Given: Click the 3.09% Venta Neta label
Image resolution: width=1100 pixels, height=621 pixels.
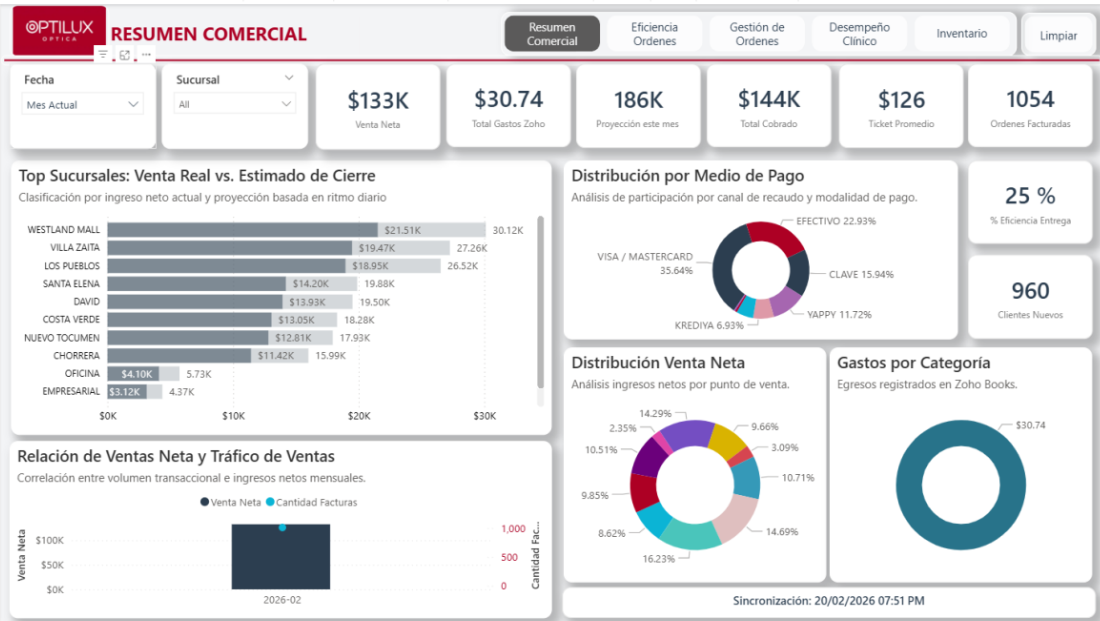Looking at the screenshot, I should click(784, 448).
